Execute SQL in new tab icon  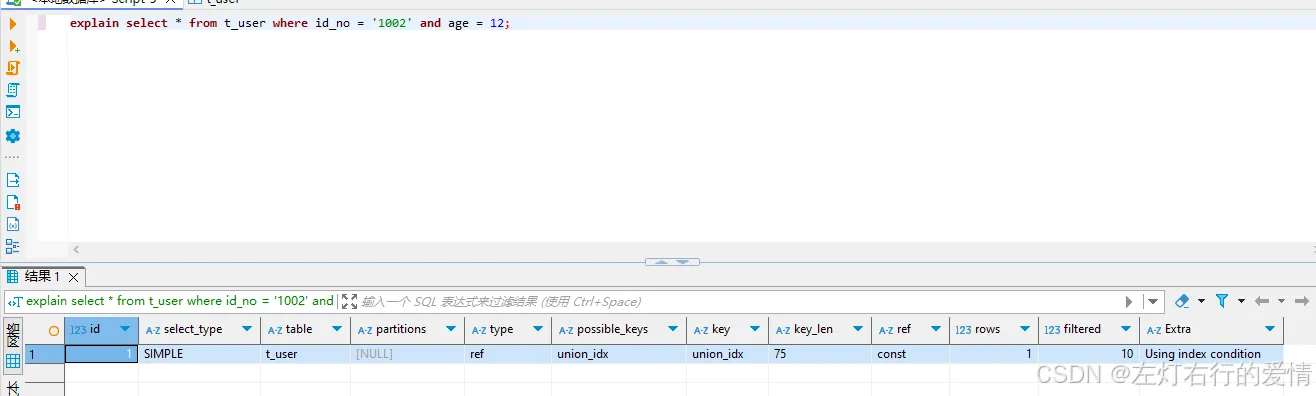tap(14, 46)
